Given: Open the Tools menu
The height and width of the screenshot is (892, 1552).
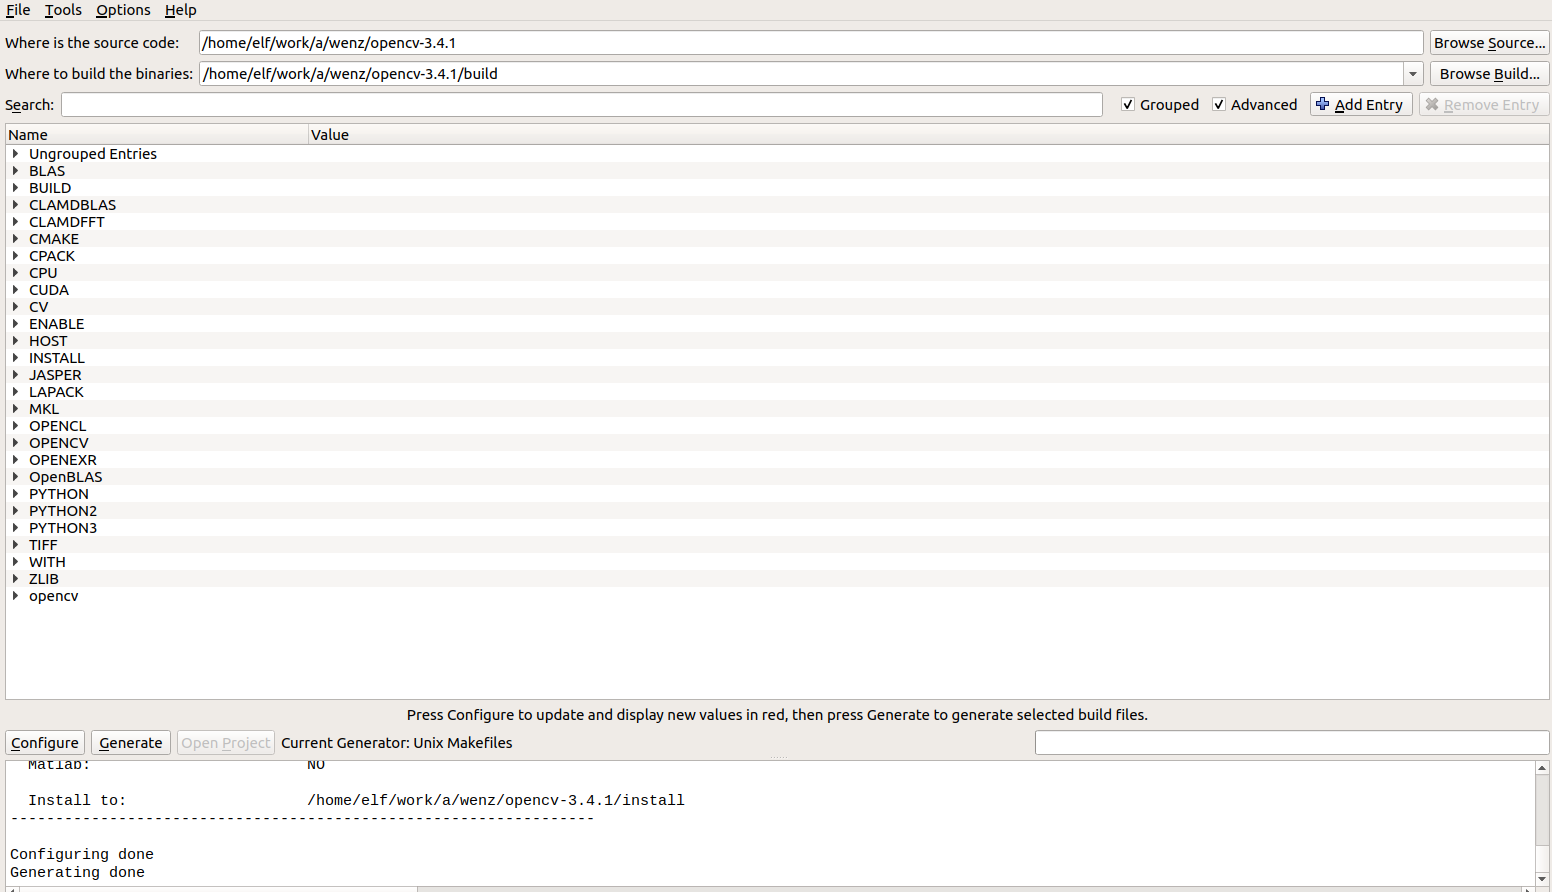Looking at the screenshot, I should 63,10.
